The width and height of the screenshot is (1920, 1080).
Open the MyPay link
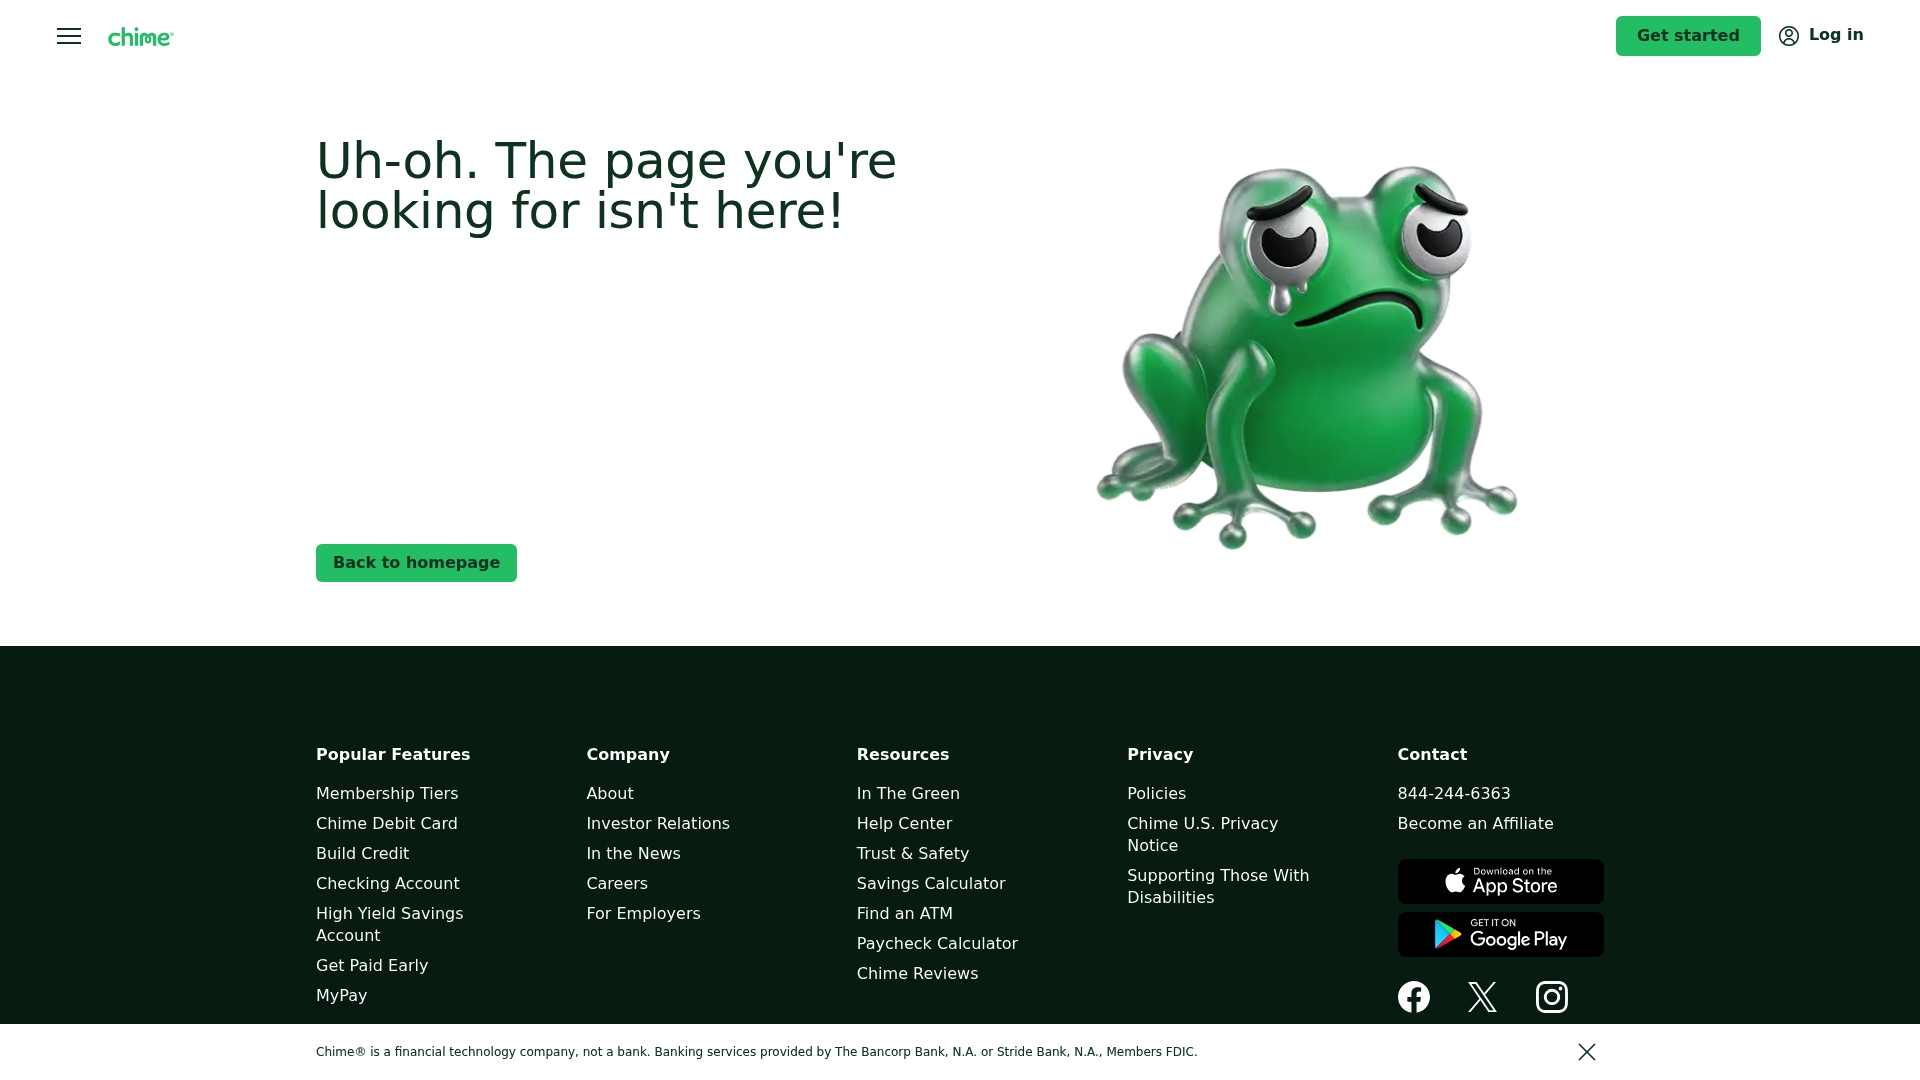[x=342, y=996]
